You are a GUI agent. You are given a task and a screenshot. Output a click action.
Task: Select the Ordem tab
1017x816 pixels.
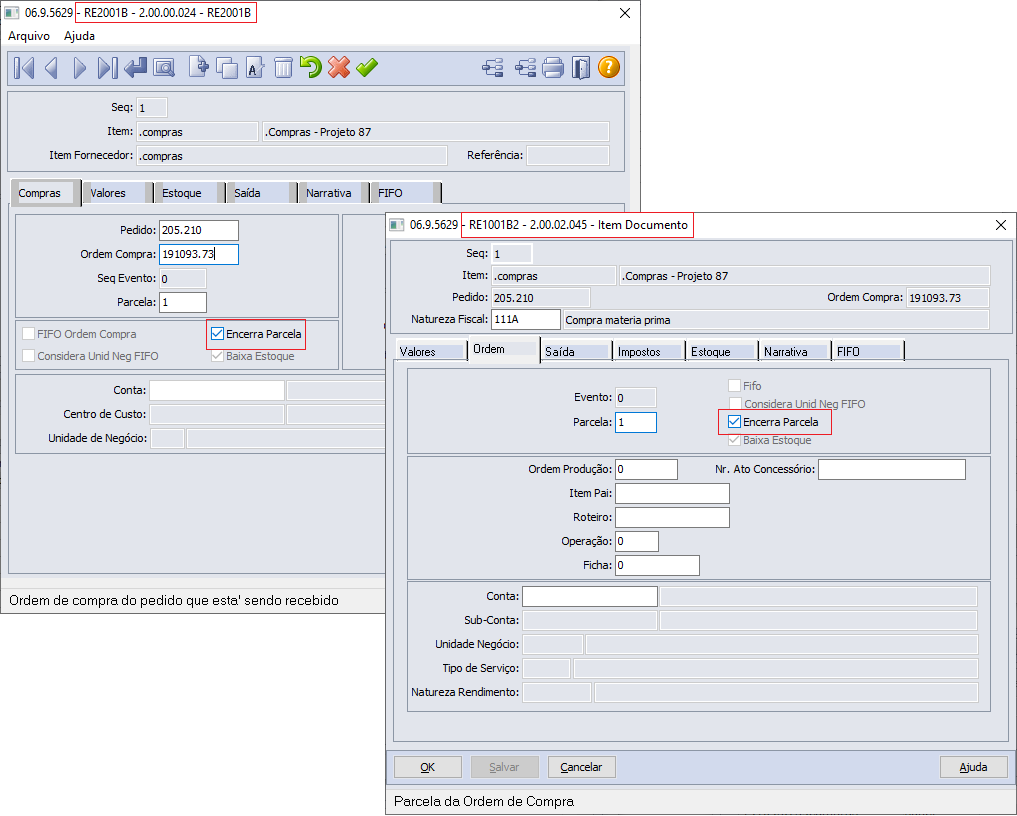click(503, 349)
